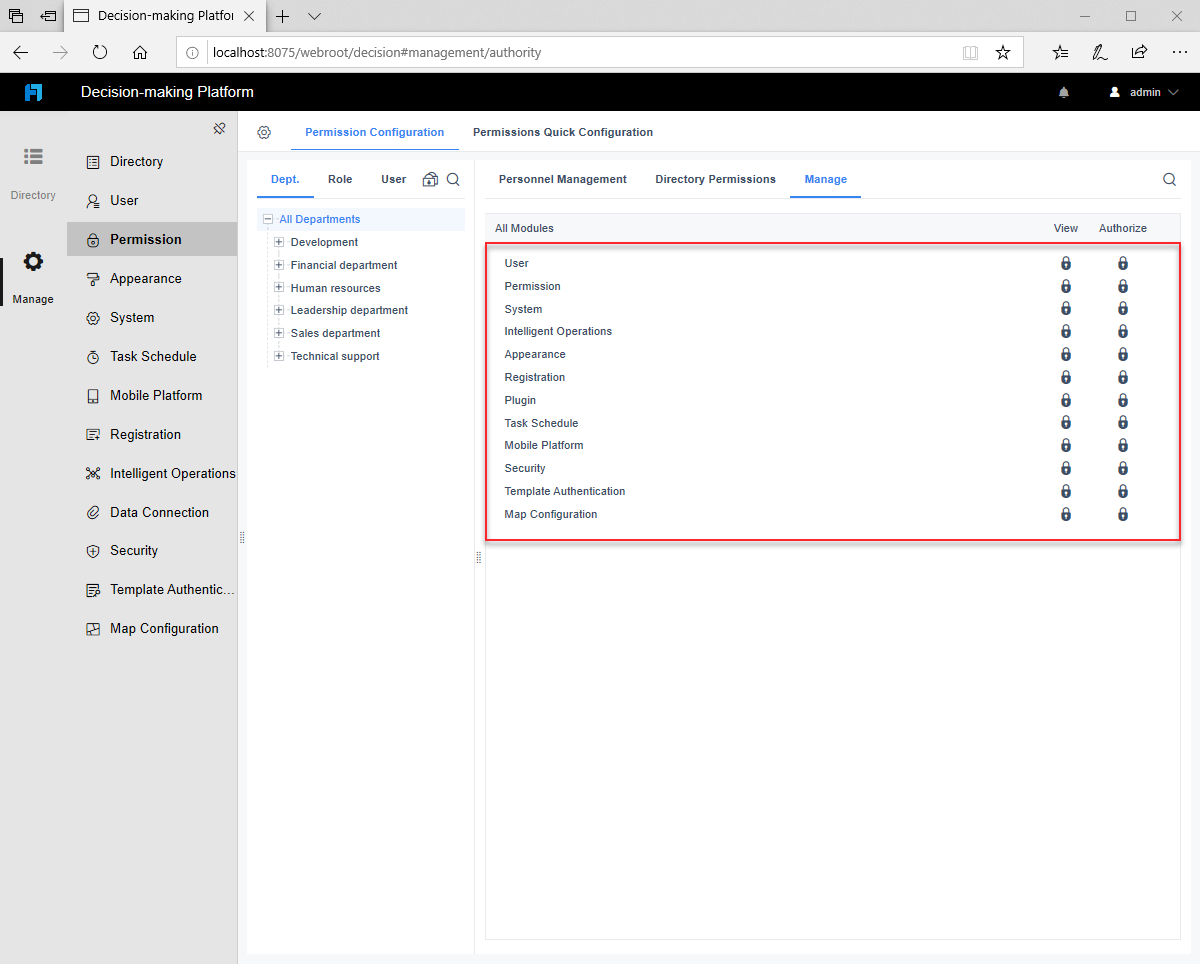The width and height of the screenshot is (1200, 964).
Task: Open the Directory Permissions tab
Action: pos(715,179)
